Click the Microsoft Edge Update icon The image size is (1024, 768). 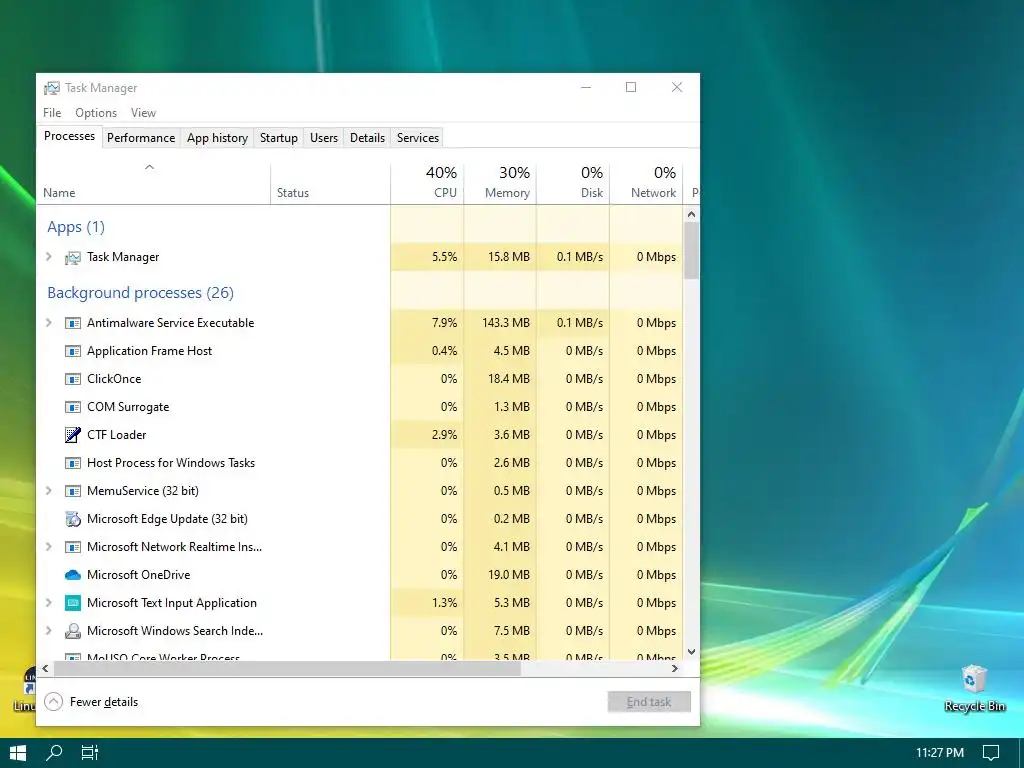point(72,519)
